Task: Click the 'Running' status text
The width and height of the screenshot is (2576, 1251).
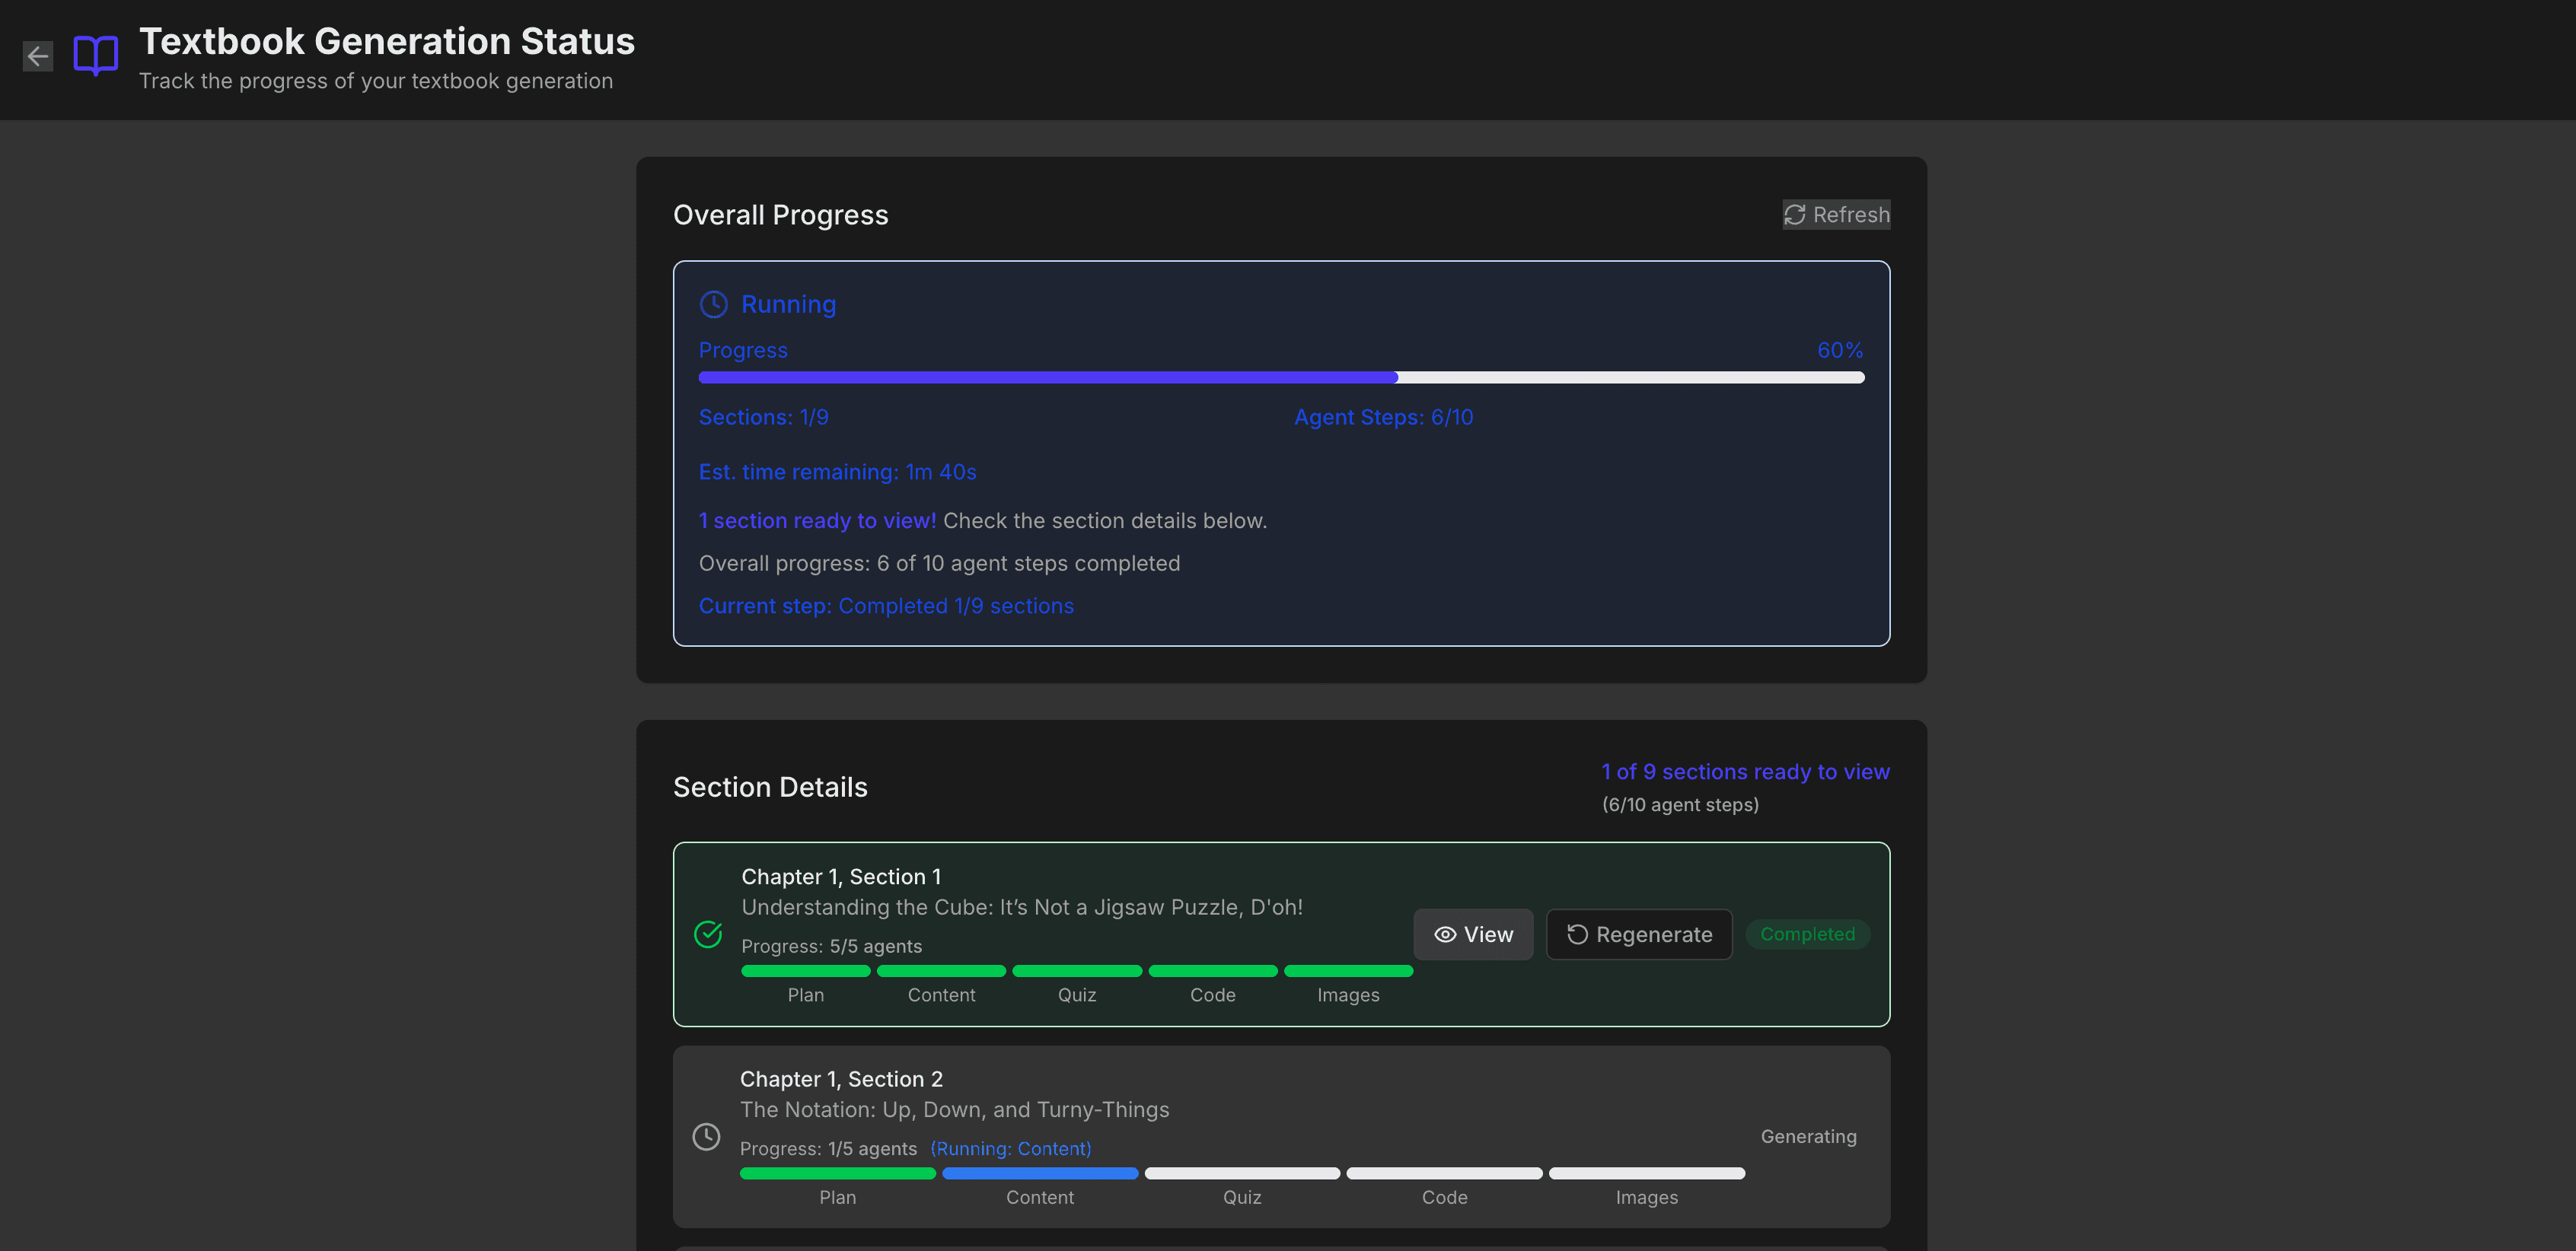Action: [788, 304]
